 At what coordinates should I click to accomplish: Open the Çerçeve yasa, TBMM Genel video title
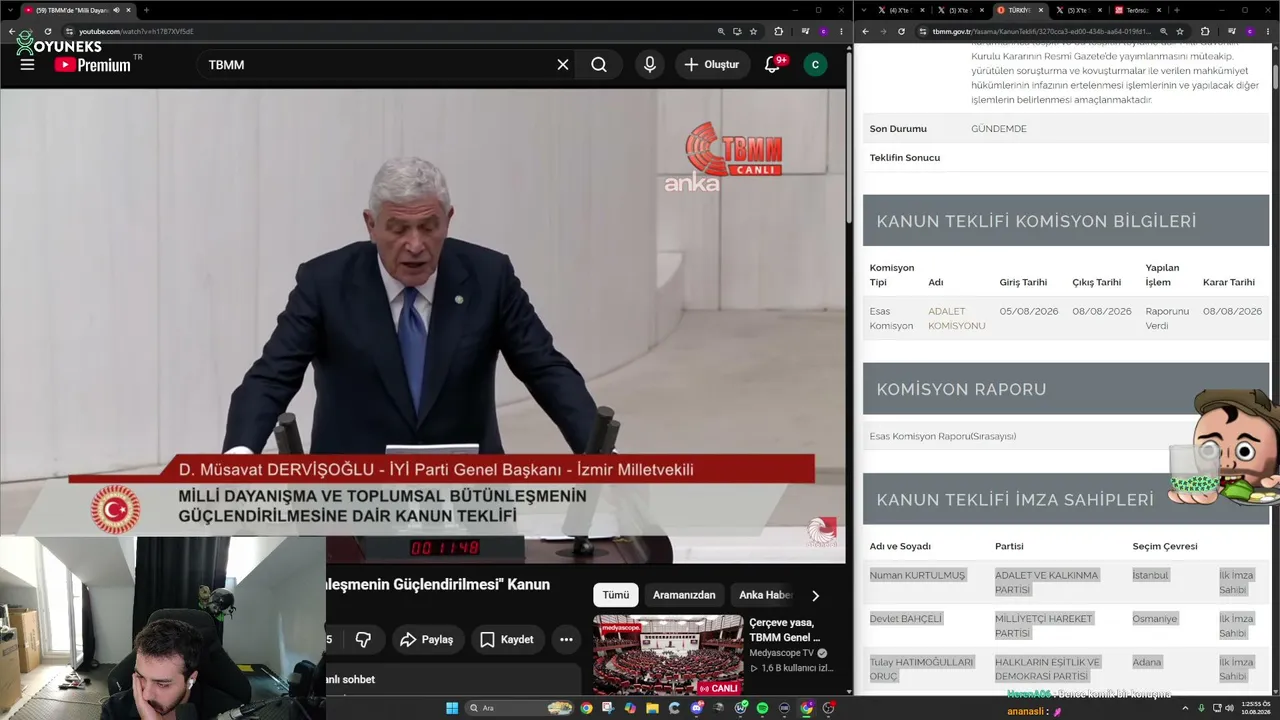pyautogui.click(x=784, y=629)
